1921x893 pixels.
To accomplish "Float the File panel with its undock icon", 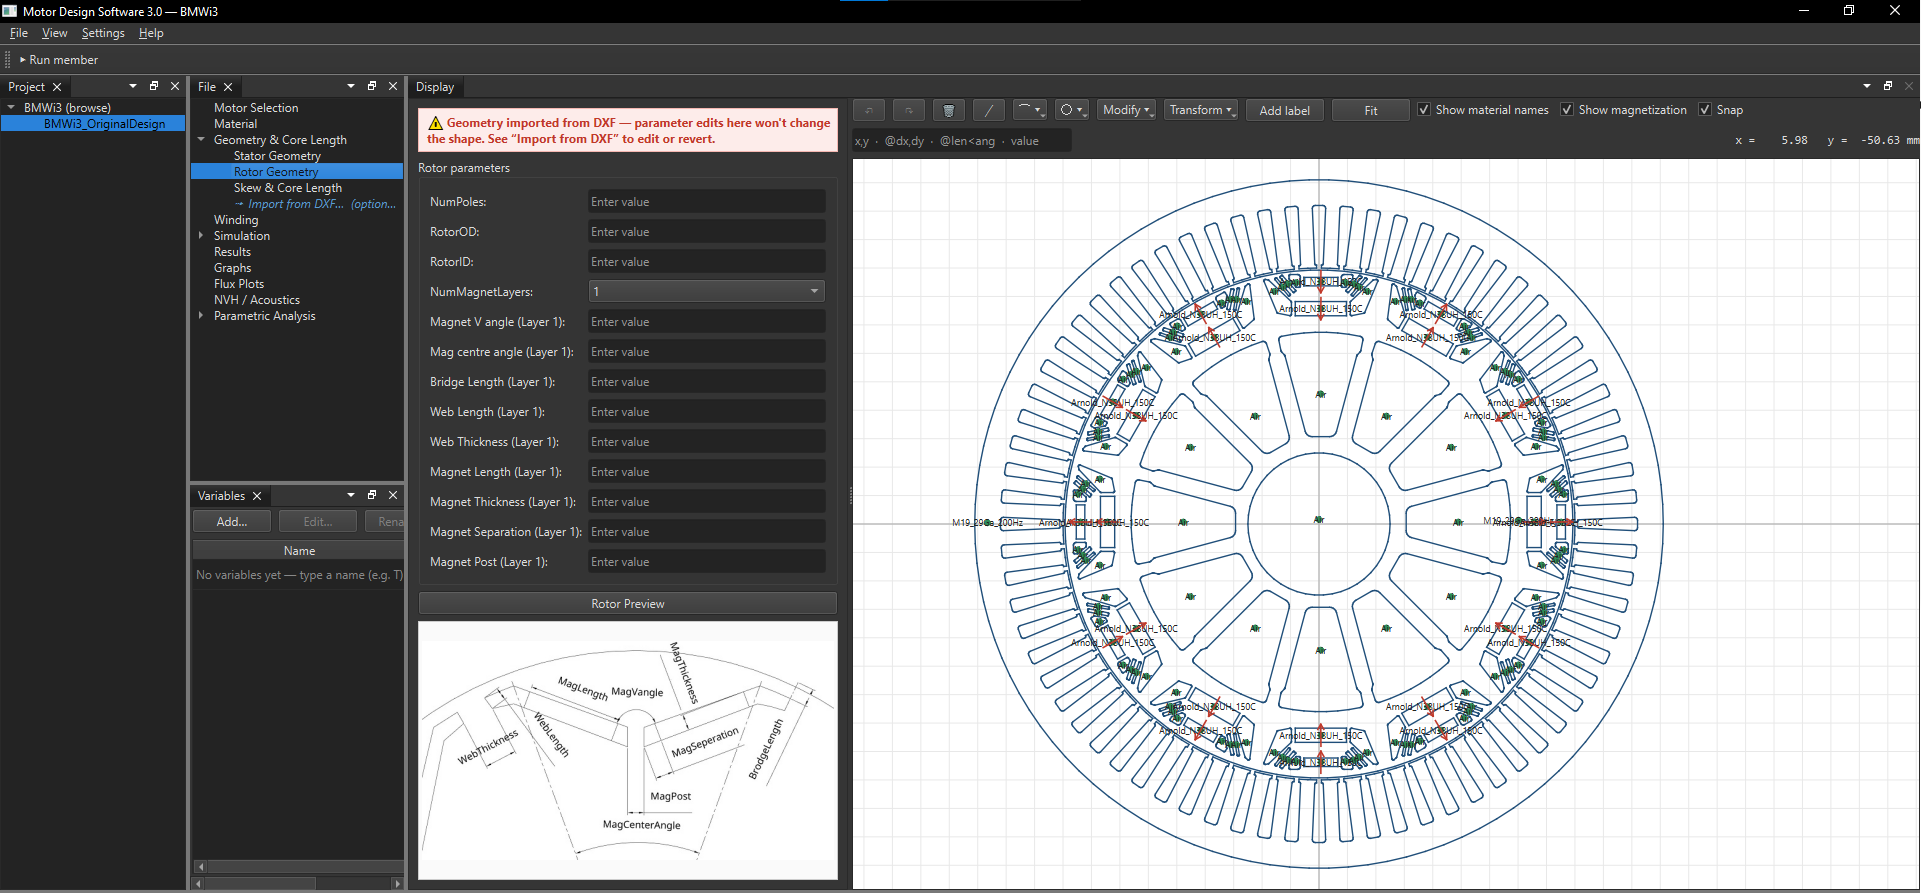I will tap(372, 86).
